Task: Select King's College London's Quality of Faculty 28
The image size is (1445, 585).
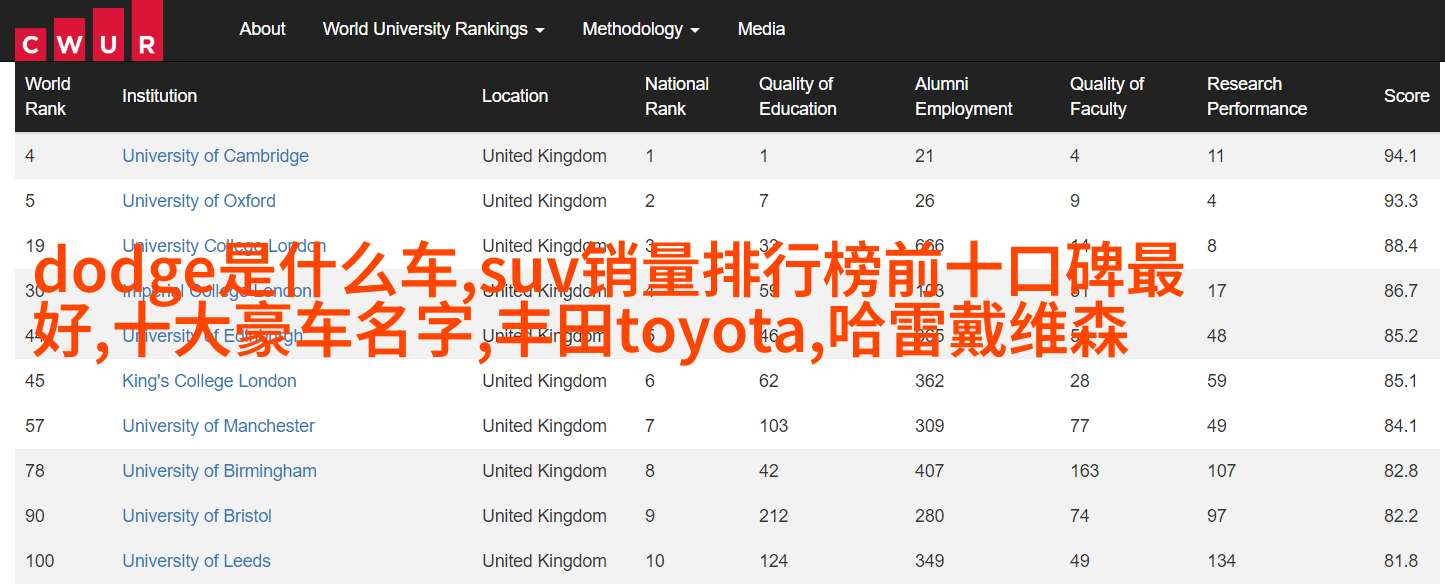Action: click(1080, 381)
